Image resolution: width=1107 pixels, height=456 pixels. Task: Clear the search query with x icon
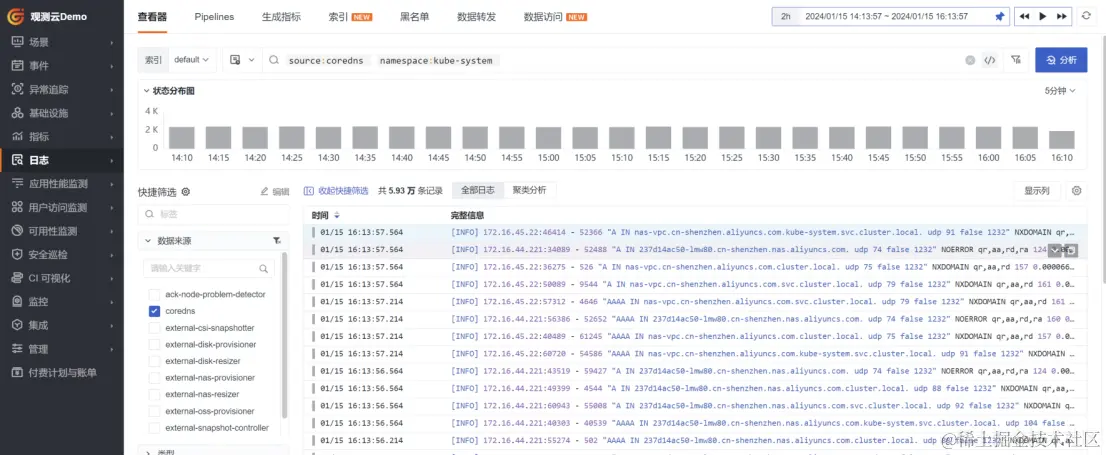click(970, 60)
